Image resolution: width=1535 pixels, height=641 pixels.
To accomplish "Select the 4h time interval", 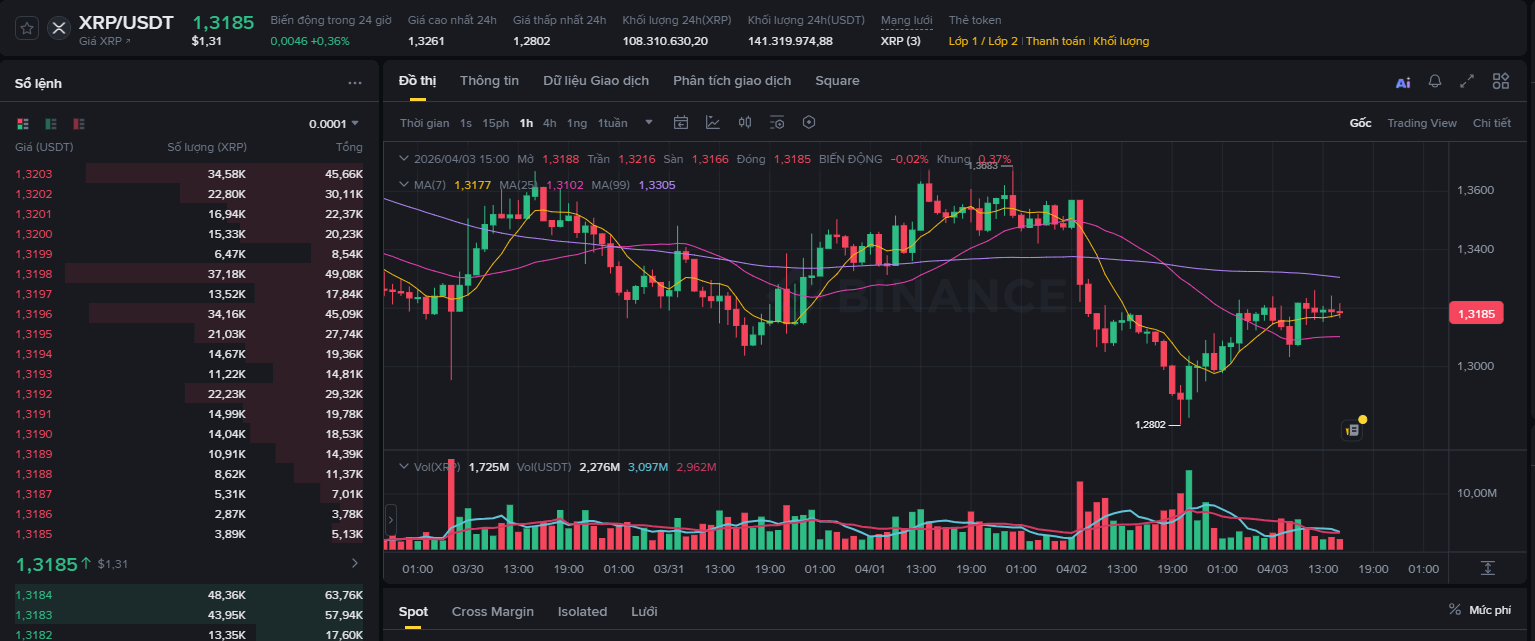I will (550, 123).
